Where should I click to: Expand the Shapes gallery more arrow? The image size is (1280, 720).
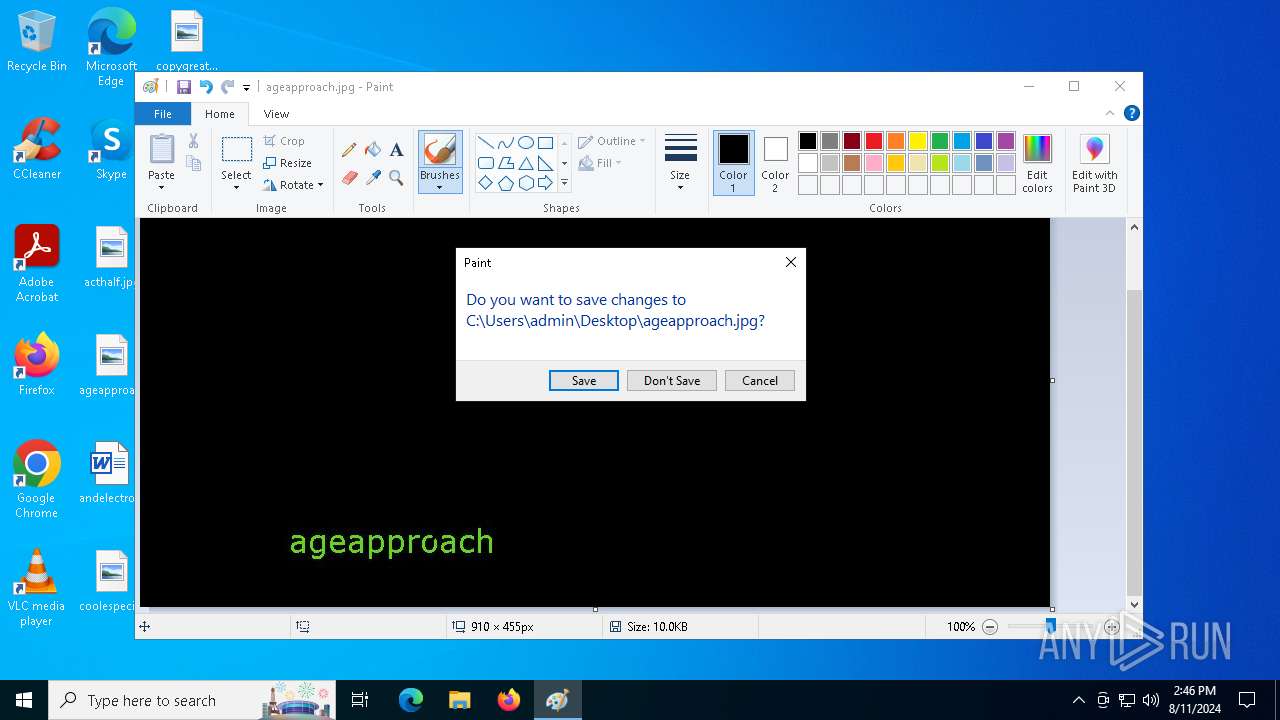point(564,183)
